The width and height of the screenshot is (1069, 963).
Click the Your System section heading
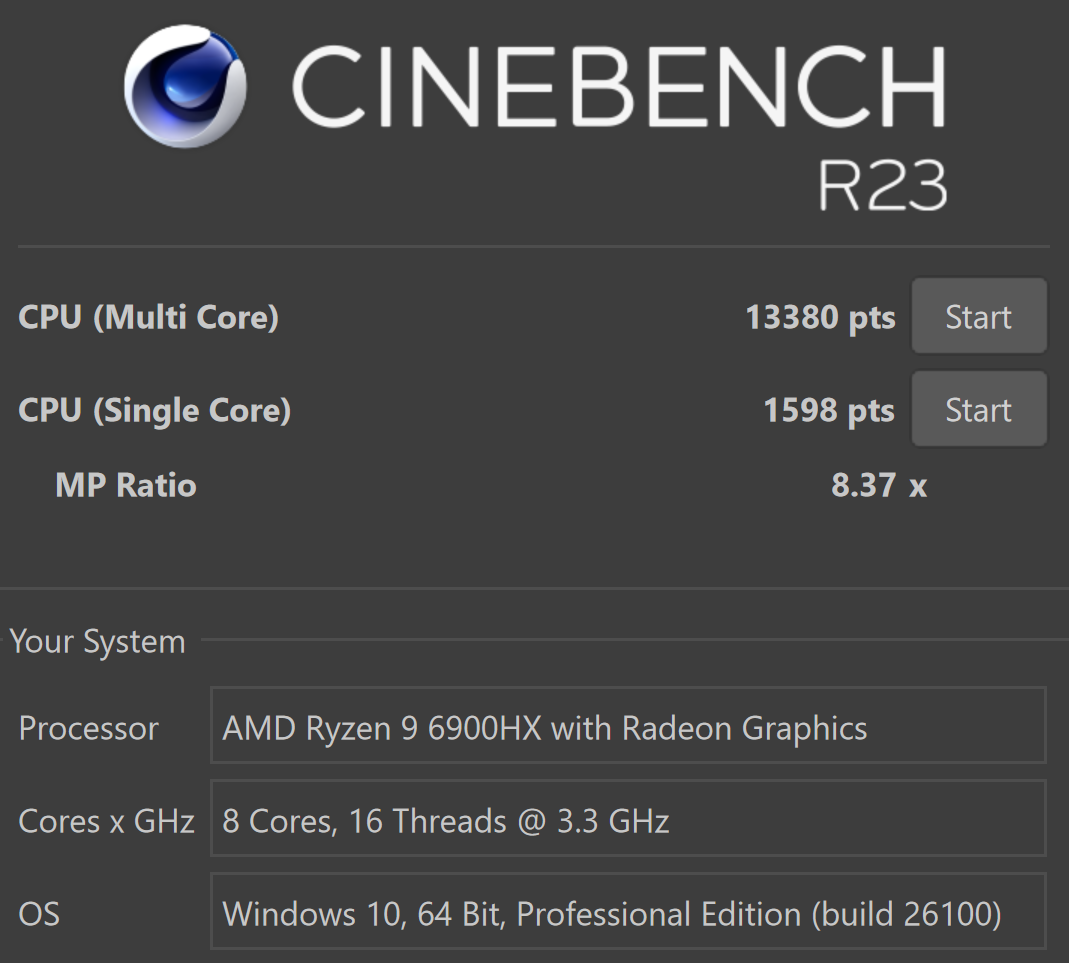97,641
